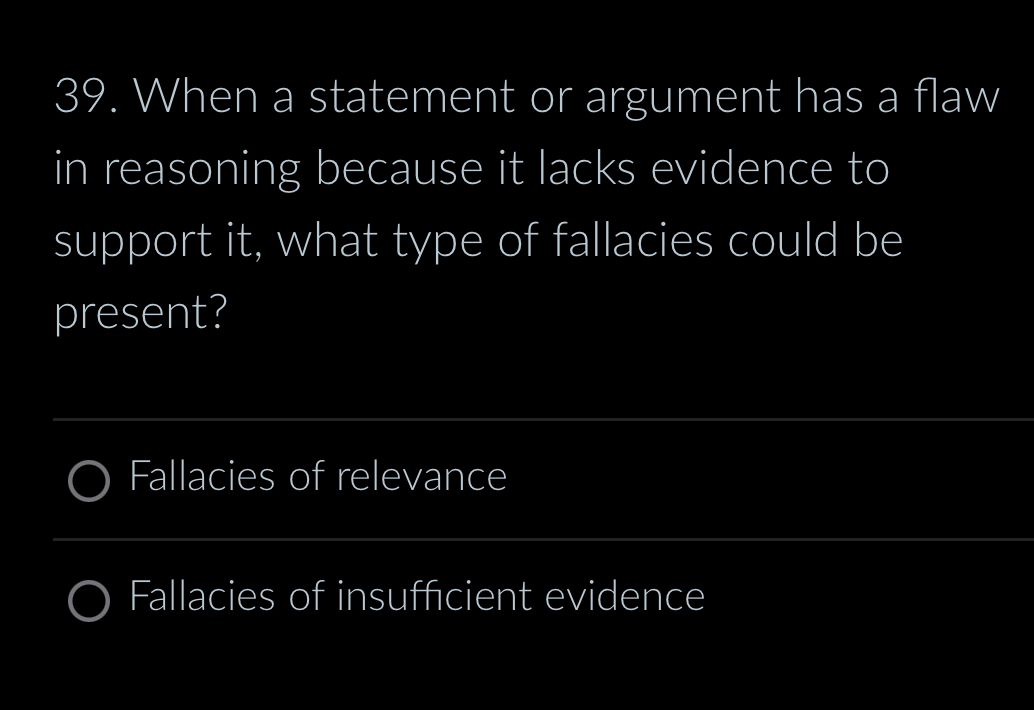This screenshot has height=710, width=1034.
Task: Click the question number '39'
Action: click(82, 96)
